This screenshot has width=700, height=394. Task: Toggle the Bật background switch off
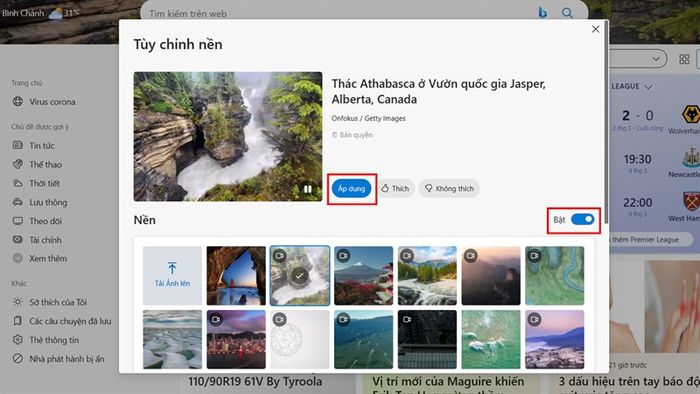583,220
